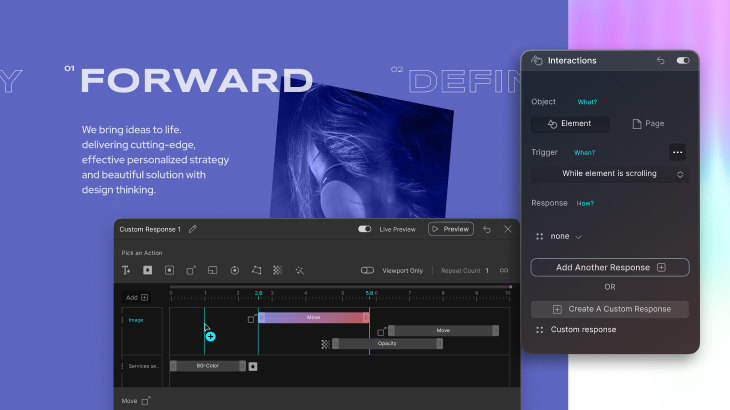Click the Add button in timeline
Image resolution: width=730 pixels, height=410 pixels.
(x=137, y=297)
